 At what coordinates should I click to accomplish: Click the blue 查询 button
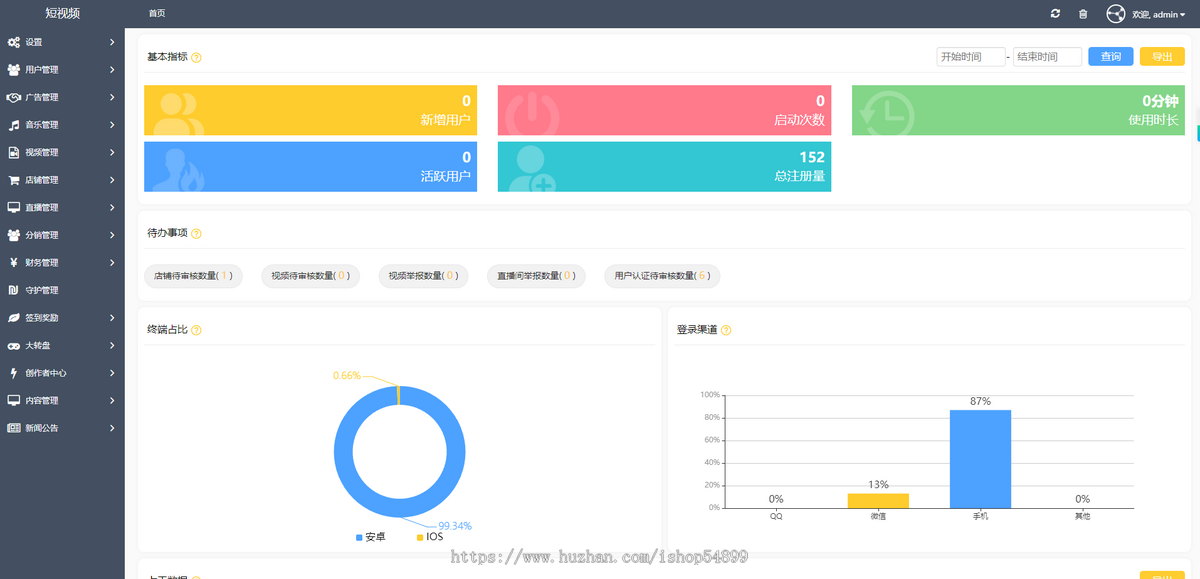point(1111,57)
